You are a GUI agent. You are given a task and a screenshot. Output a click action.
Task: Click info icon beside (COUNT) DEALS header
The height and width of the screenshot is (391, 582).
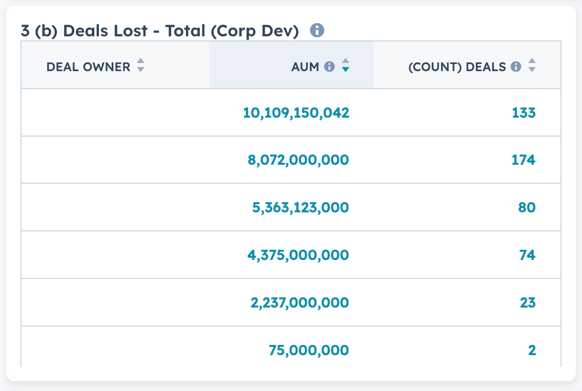point(516,66)
